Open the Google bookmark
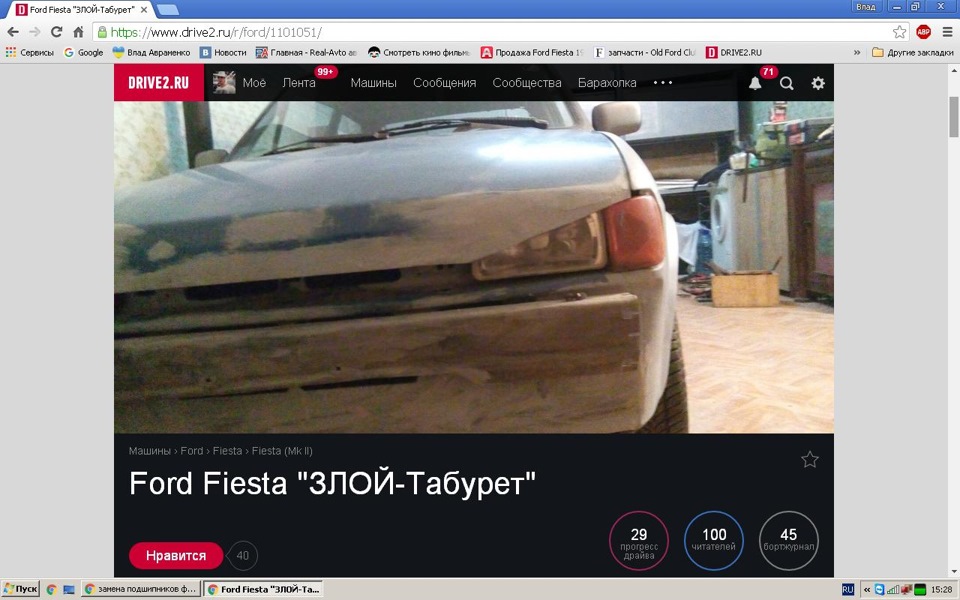Image resolution: width=960 pixels, height=600 pixels. click(84, 53)
